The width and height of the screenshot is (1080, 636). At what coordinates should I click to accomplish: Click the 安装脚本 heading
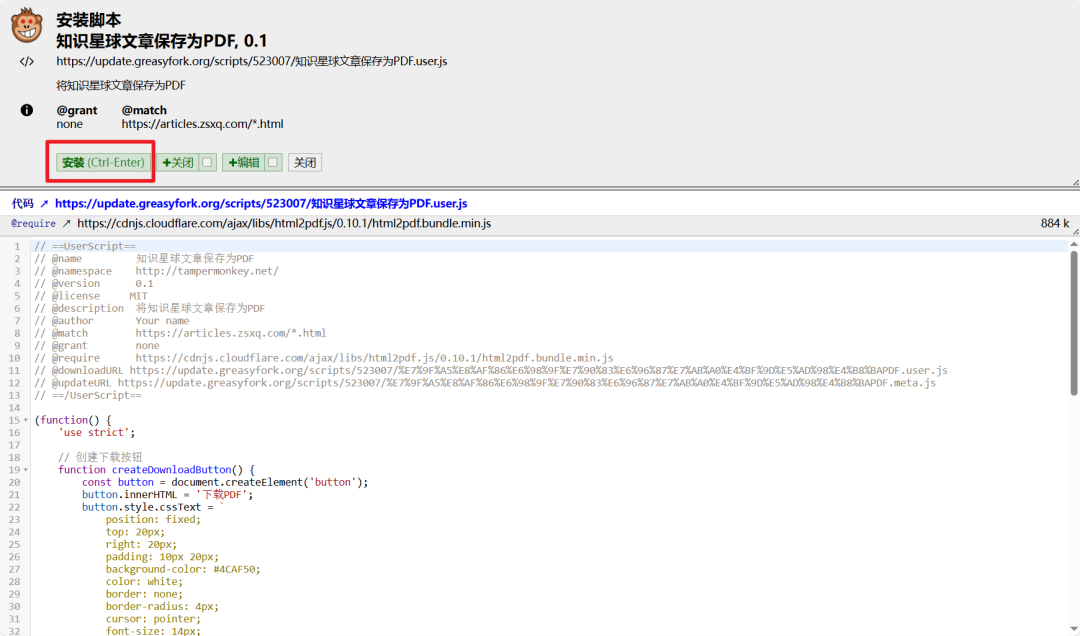point(89,20)
